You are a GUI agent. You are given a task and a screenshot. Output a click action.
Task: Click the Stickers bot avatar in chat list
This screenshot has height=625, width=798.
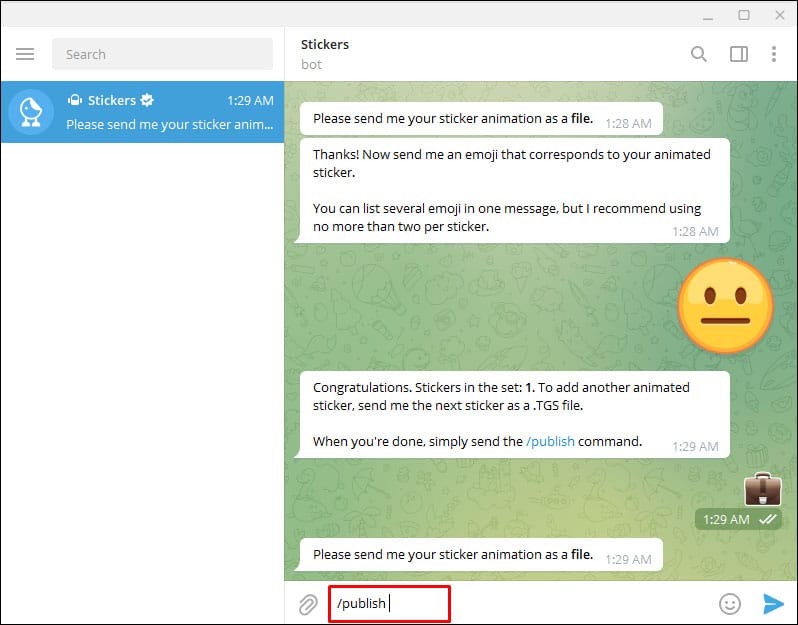[x=31, y=112]
